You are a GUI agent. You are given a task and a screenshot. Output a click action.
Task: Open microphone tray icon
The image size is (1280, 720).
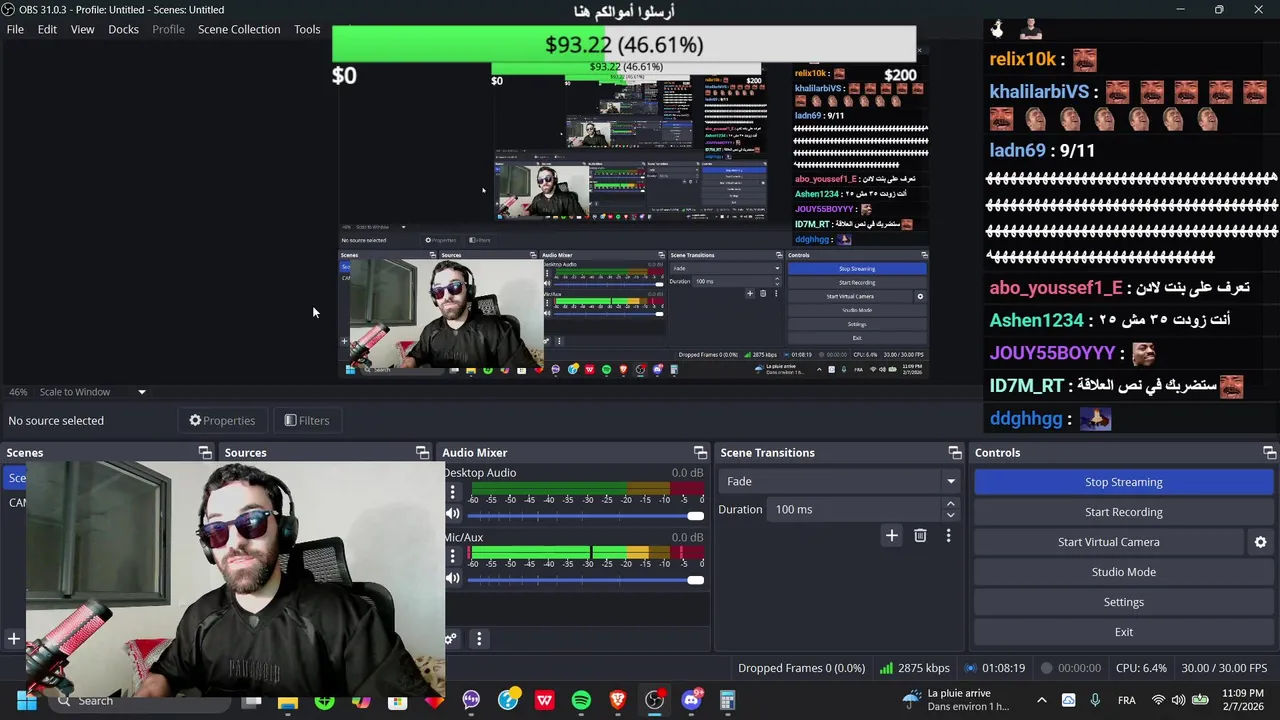(x=1095, y=701)
